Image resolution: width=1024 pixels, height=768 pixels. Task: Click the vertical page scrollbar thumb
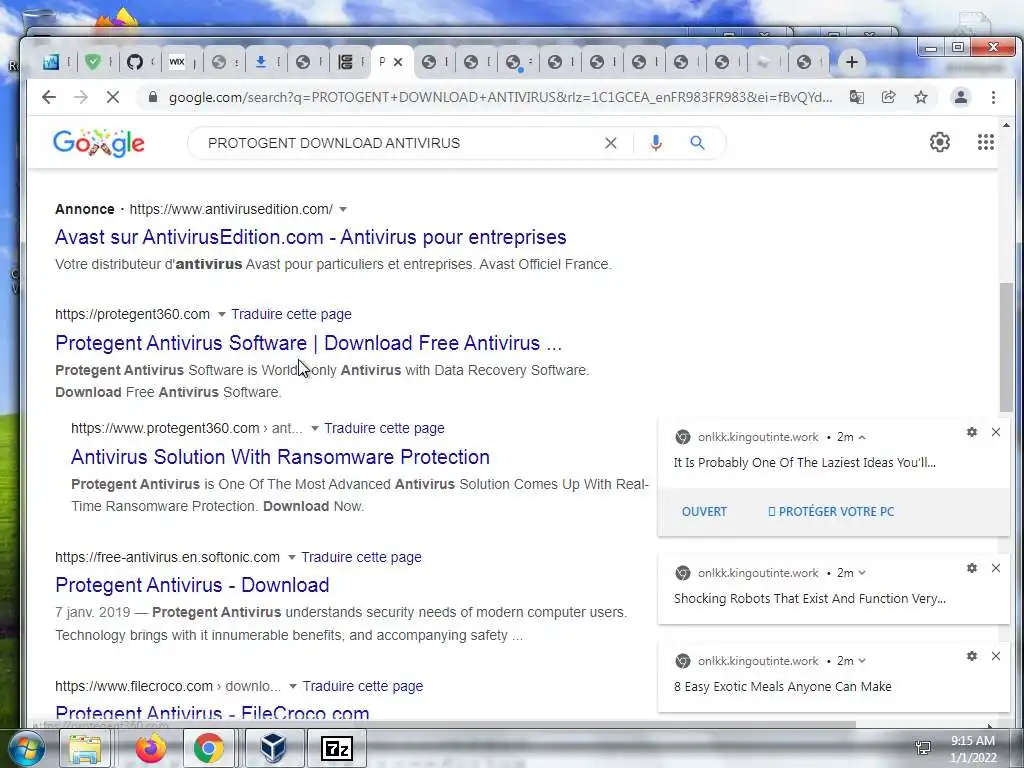1006,347
